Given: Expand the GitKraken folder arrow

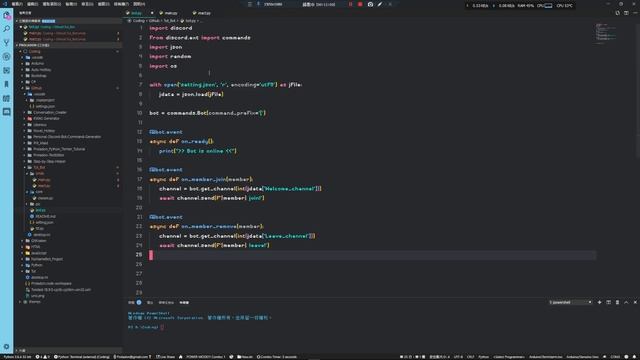Looking at the screenshot, I should [x=22, y=241].
